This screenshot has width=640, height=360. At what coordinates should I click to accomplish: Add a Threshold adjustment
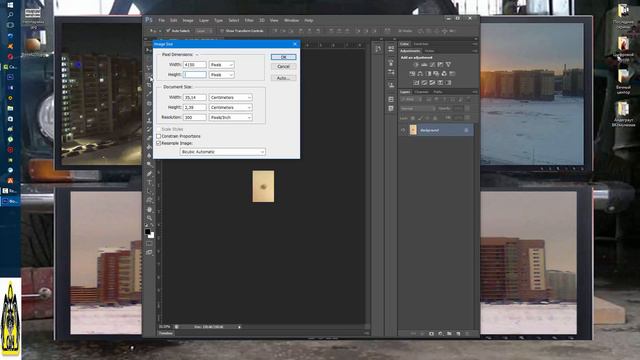[x=432, y=82]
